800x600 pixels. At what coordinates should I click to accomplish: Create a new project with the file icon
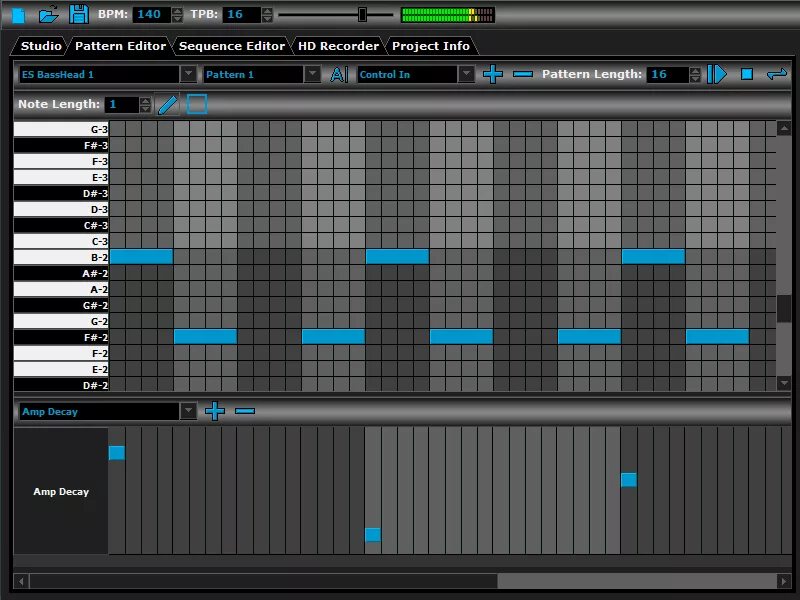tap(19, 15)
